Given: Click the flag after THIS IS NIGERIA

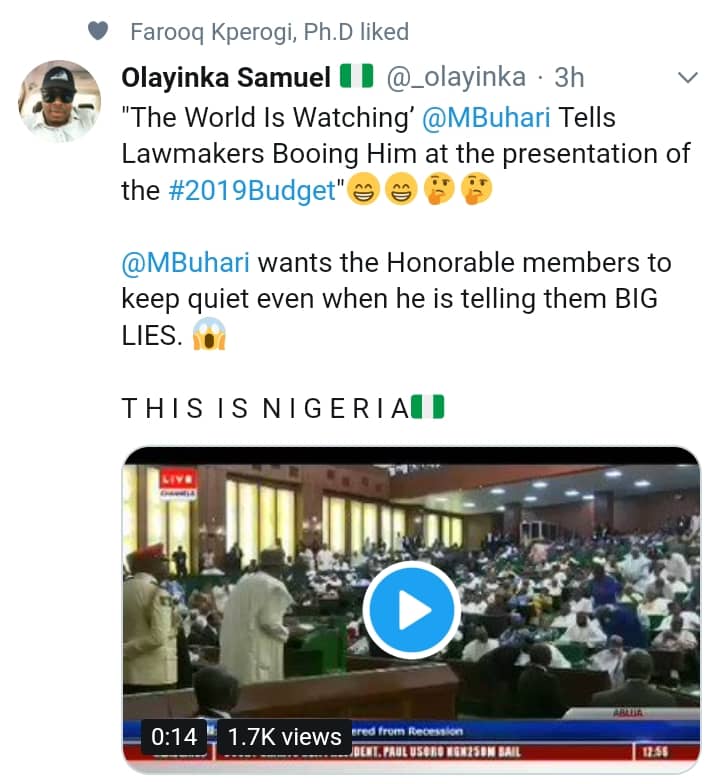Looking at the screenshot, I should point(427,408).
